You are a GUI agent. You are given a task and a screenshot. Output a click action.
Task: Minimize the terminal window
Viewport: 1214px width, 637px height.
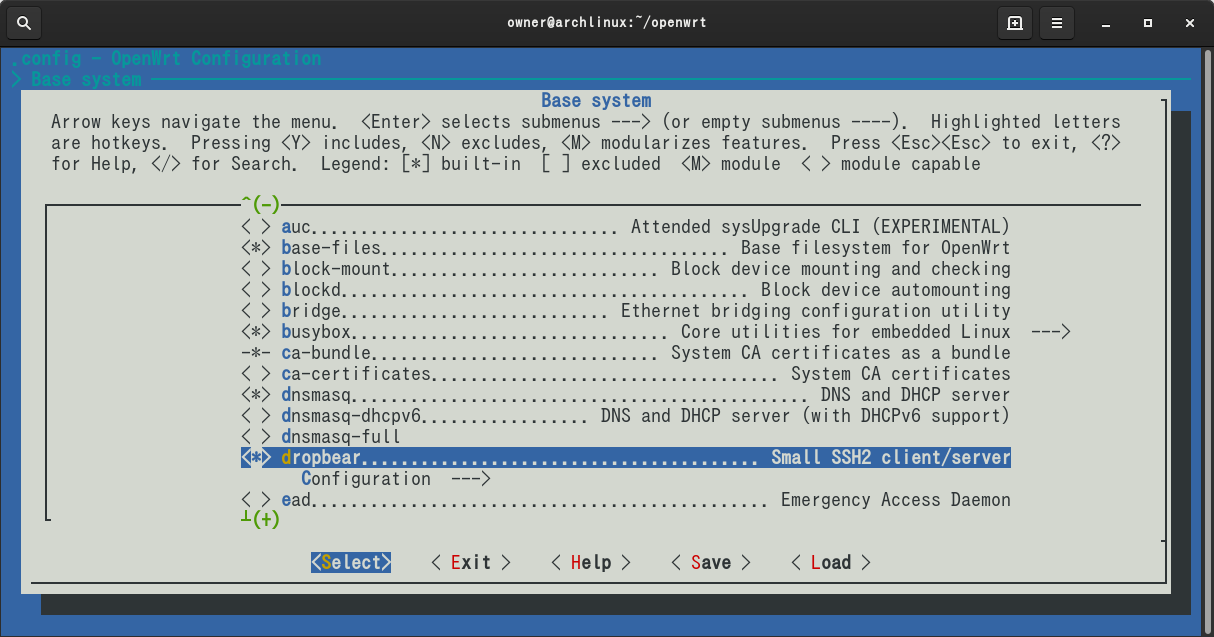(1107, 22)
